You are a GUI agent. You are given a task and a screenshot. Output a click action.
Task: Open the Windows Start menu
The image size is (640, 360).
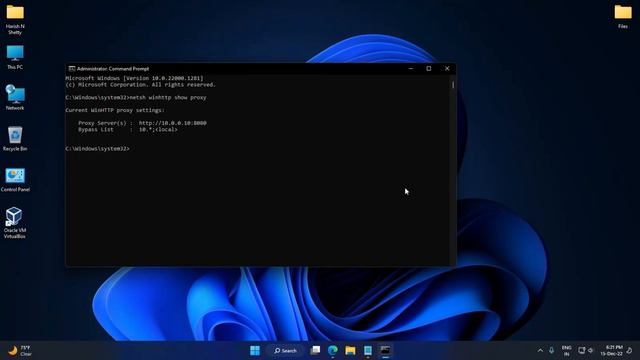tap(255, 351)
